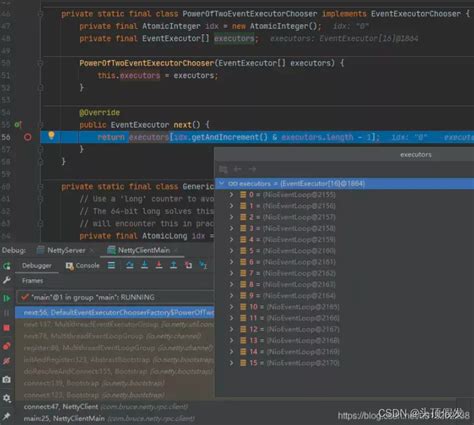This screenshot has width=474, height=425.
Task: Select connect:47, NettyClient stack frame
Action: tap(106, 407)
